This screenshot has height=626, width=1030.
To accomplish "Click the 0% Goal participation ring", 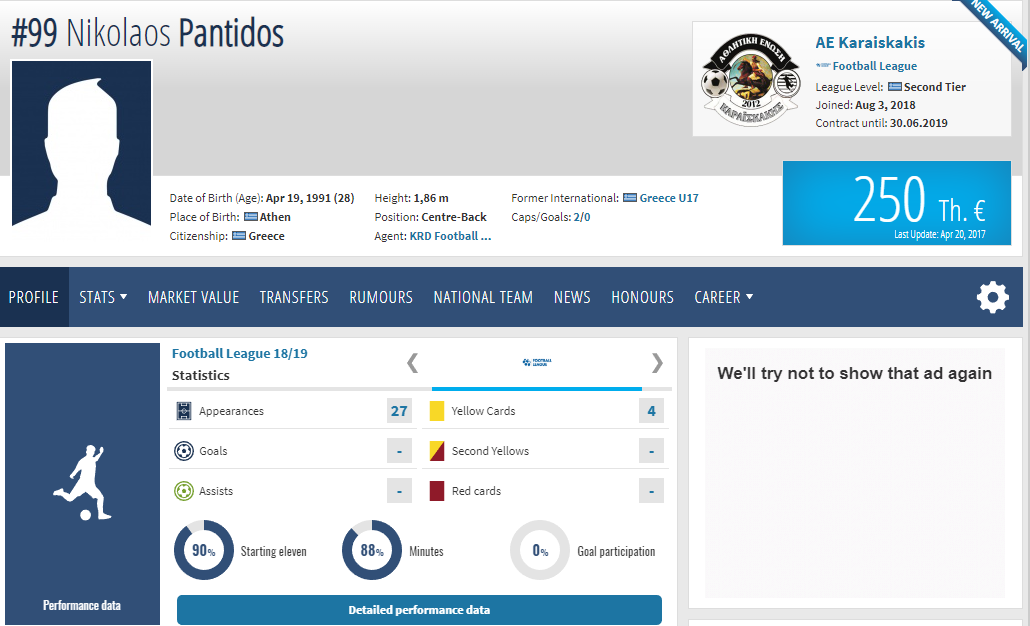I will coord(540,550).
